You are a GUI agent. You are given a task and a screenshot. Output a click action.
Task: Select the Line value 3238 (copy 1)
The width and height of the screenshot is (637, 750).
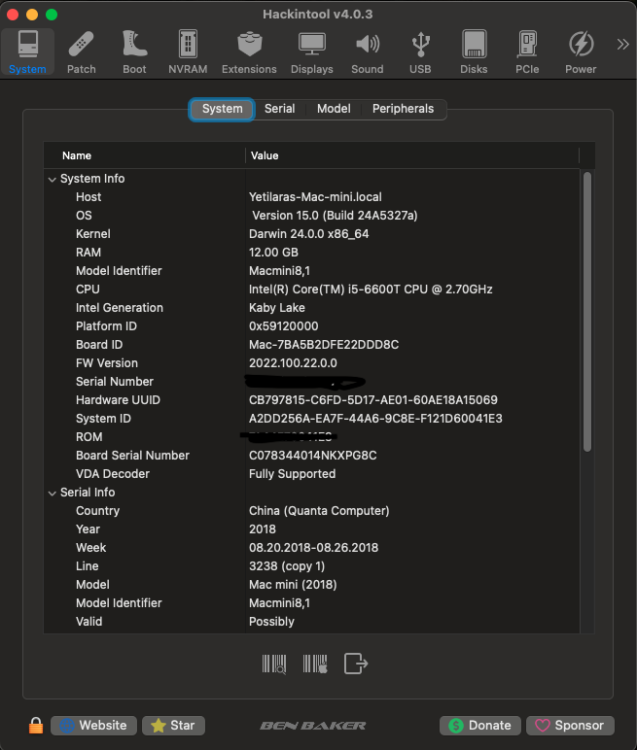[287, 566]
